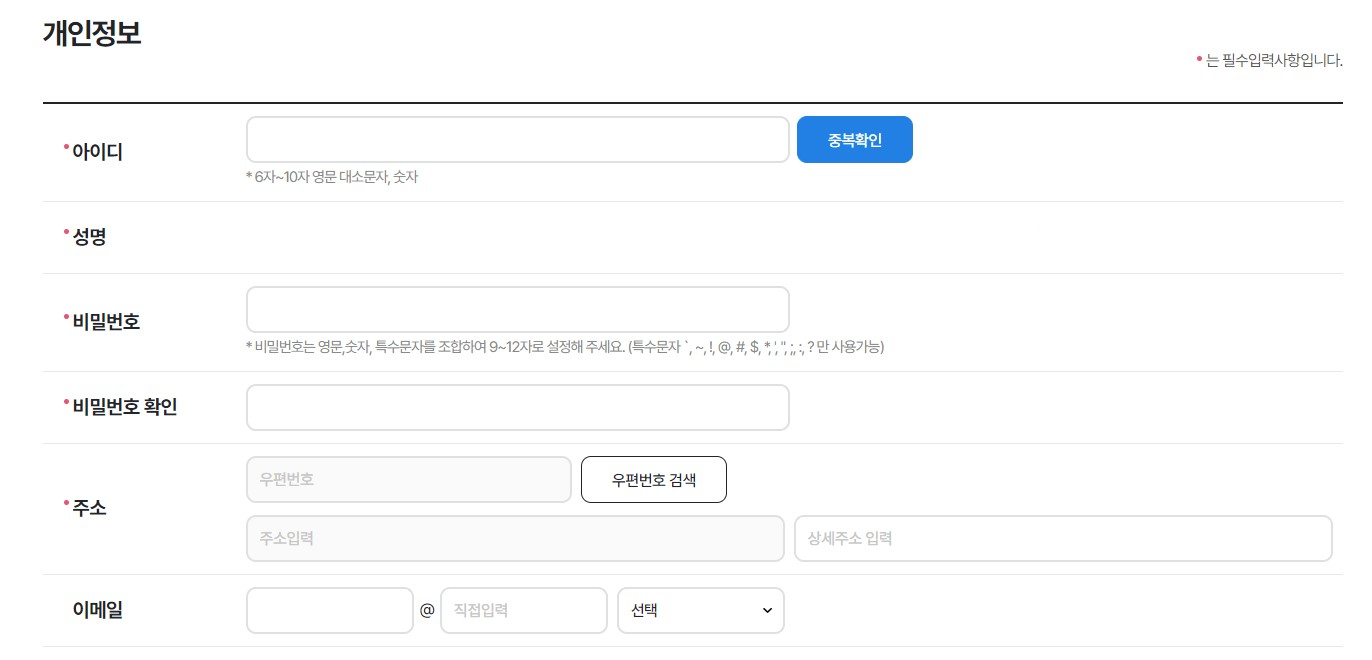Click the 주소입력 address field
The image size is (1372, 660).
click(x=514, y=538)
